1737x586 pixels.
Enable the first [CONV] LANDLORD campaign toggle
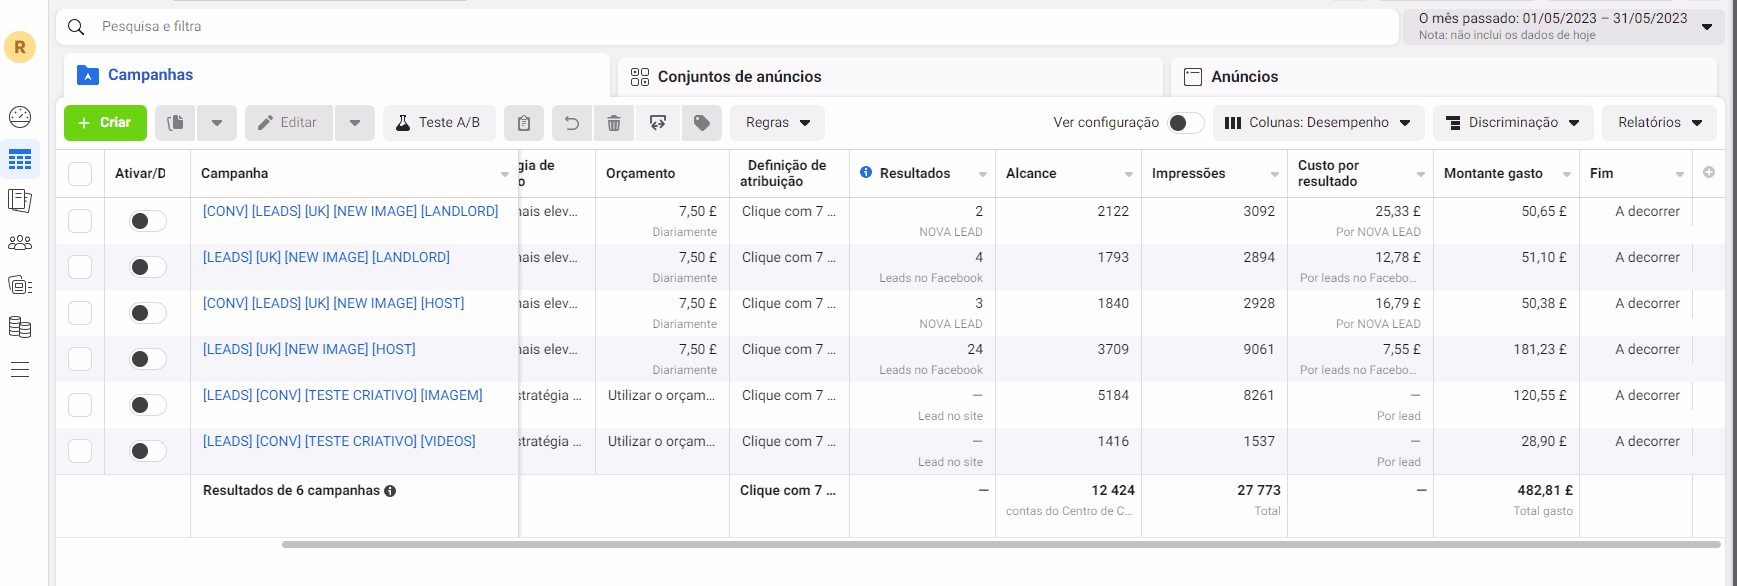coord(147,221)
